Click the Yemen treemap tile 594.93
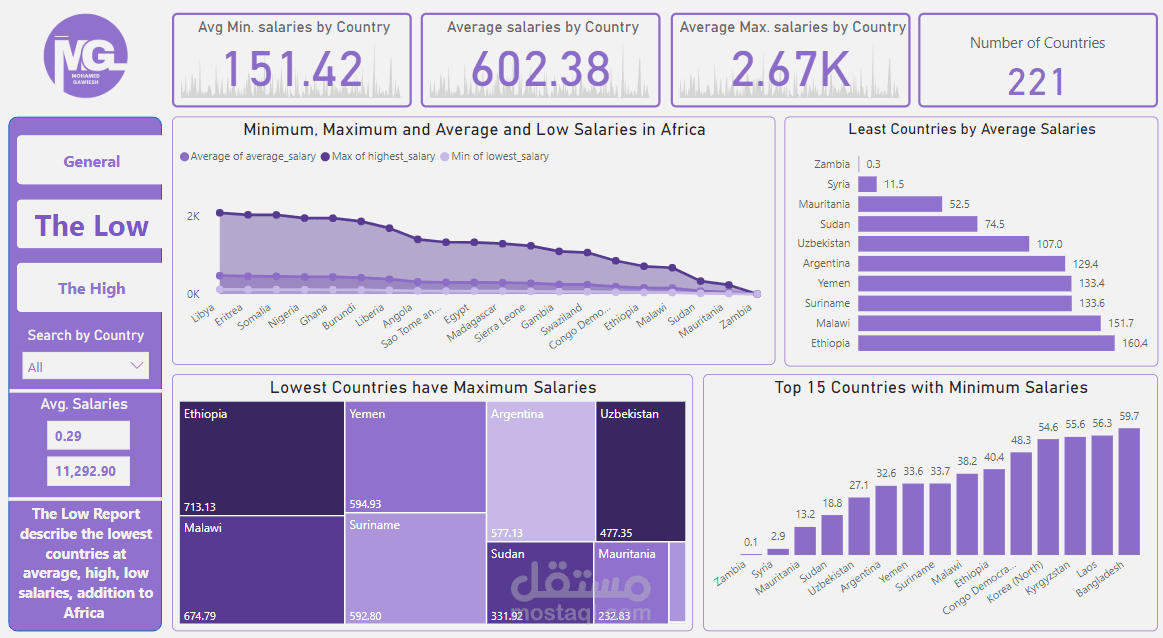Viewport: 1163px width, 638px height. point(415,457)
